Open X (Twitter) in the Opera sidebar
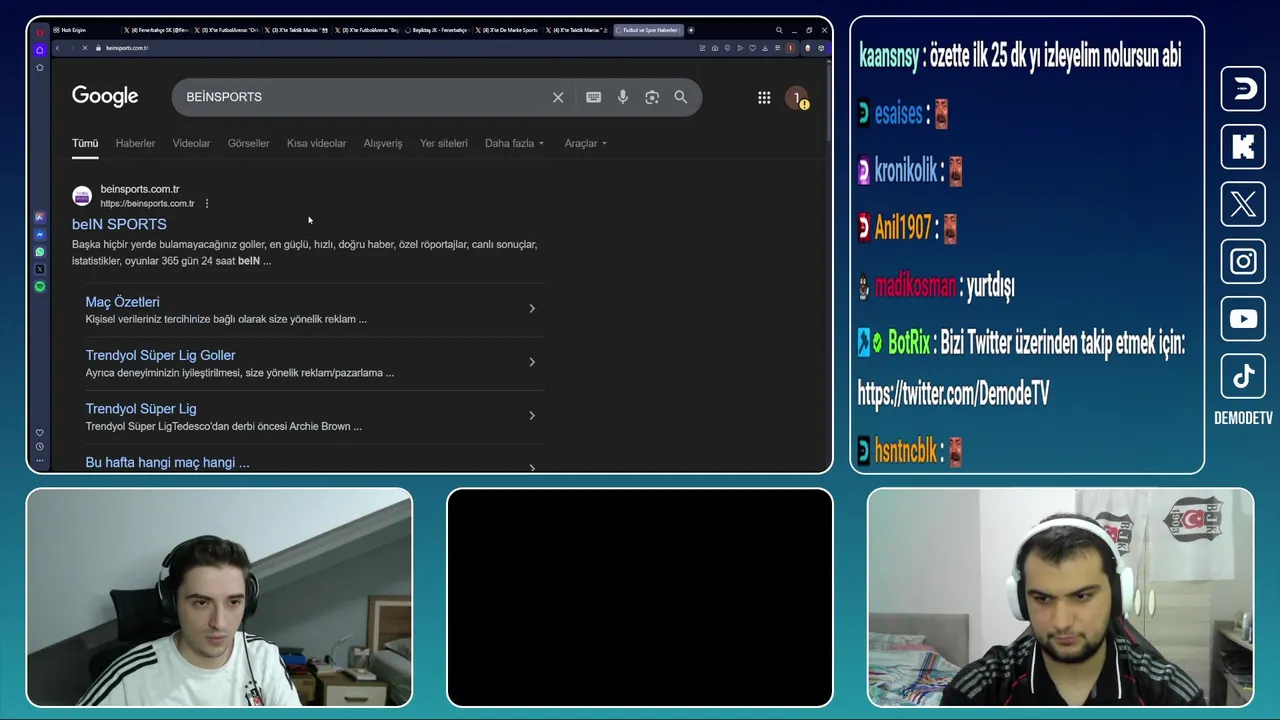Viewport: 1280px width, 720px height. point(40,269)
